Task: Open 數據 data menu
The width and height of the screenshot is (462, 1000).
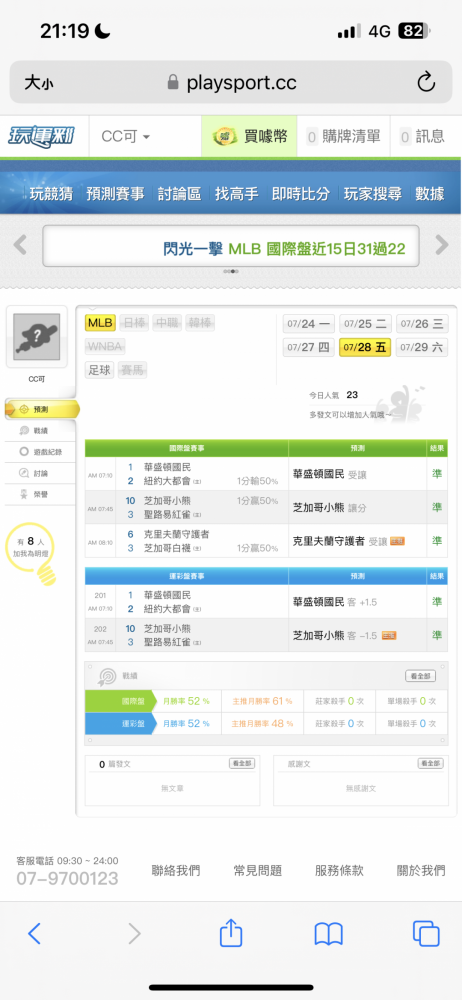Action: click(x=429, y=194)
